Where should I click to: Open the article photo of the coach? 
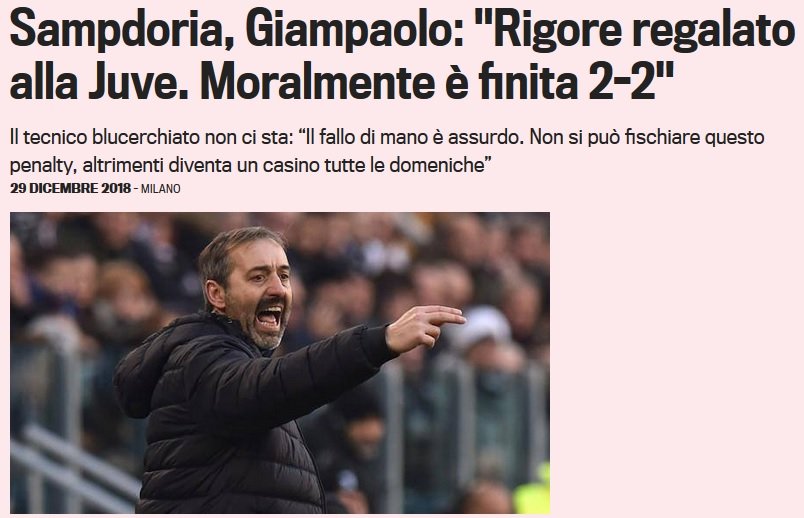click(280, 363)
